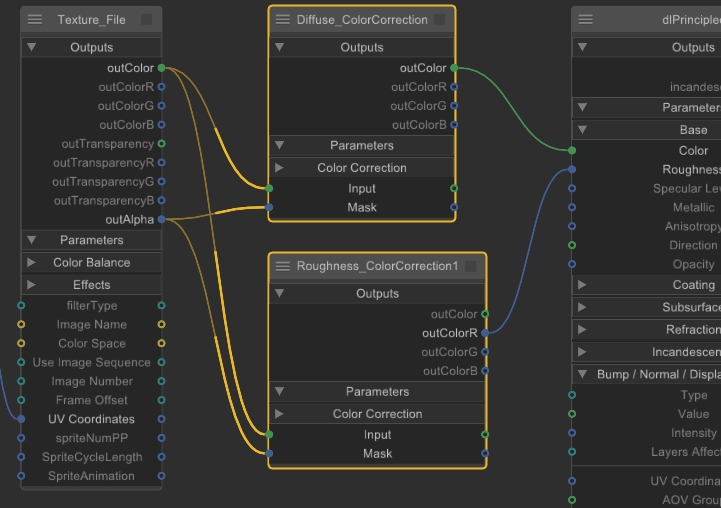Toggle the Diffuse_ColorCorrection header square
This screenshot has height=508, width=721.
pos(440,20)
